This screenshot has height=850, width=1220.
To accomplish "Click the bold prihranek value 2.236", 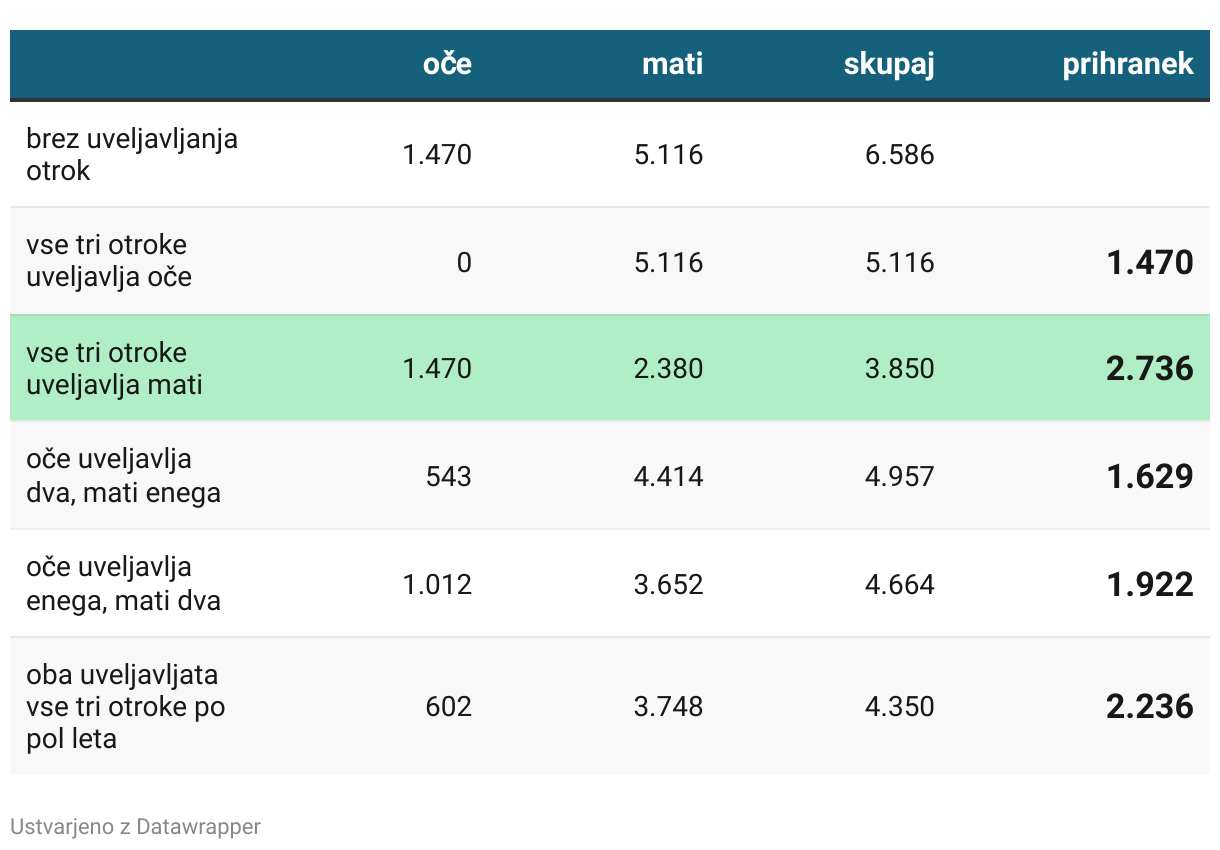I will (1149, 707).
